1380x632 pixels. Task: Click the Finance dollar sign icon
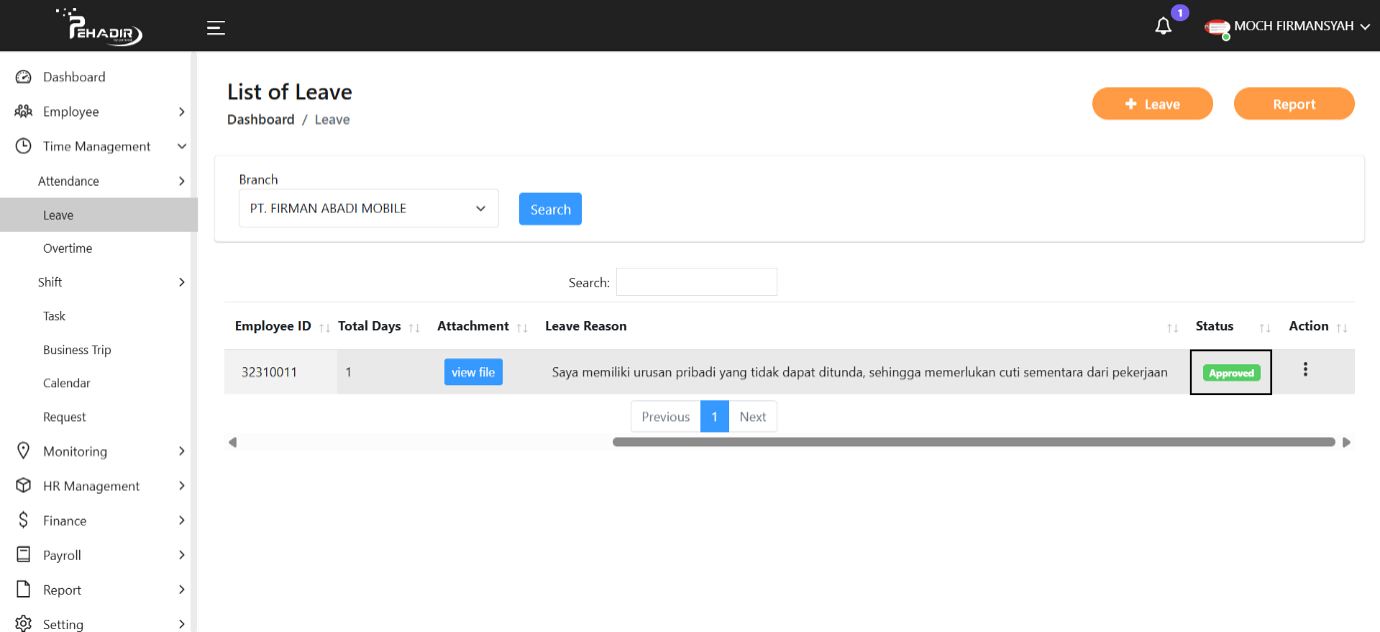click(24, 520)
